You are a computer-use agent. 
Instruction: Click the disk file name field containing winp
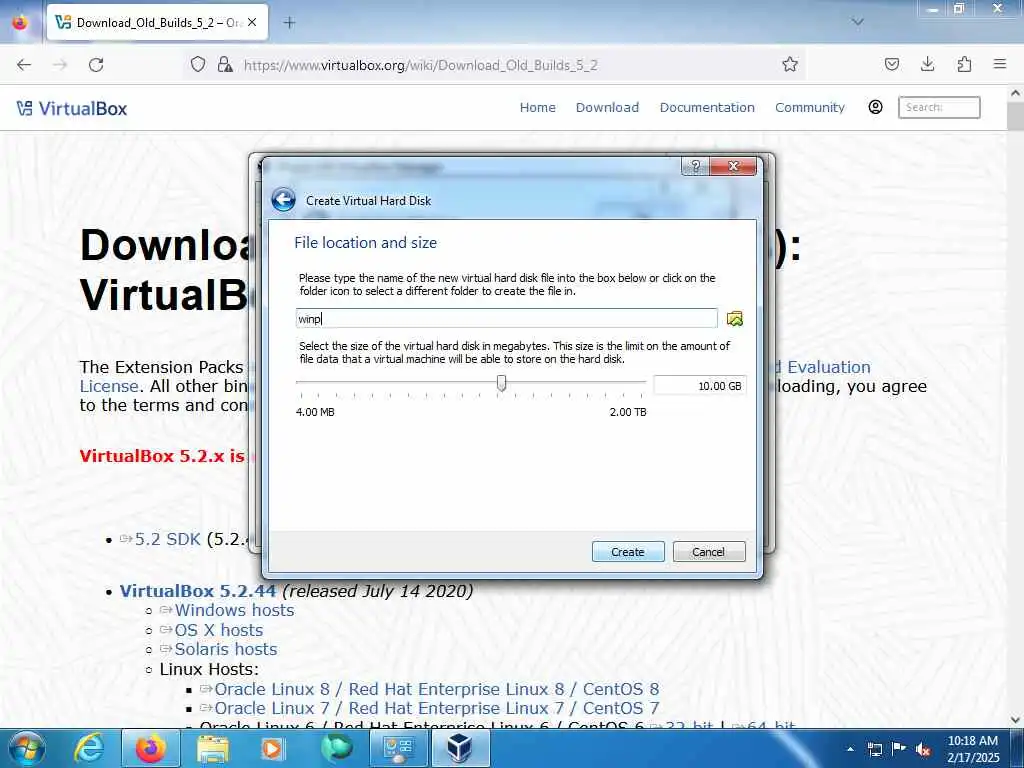click(507, 319)
